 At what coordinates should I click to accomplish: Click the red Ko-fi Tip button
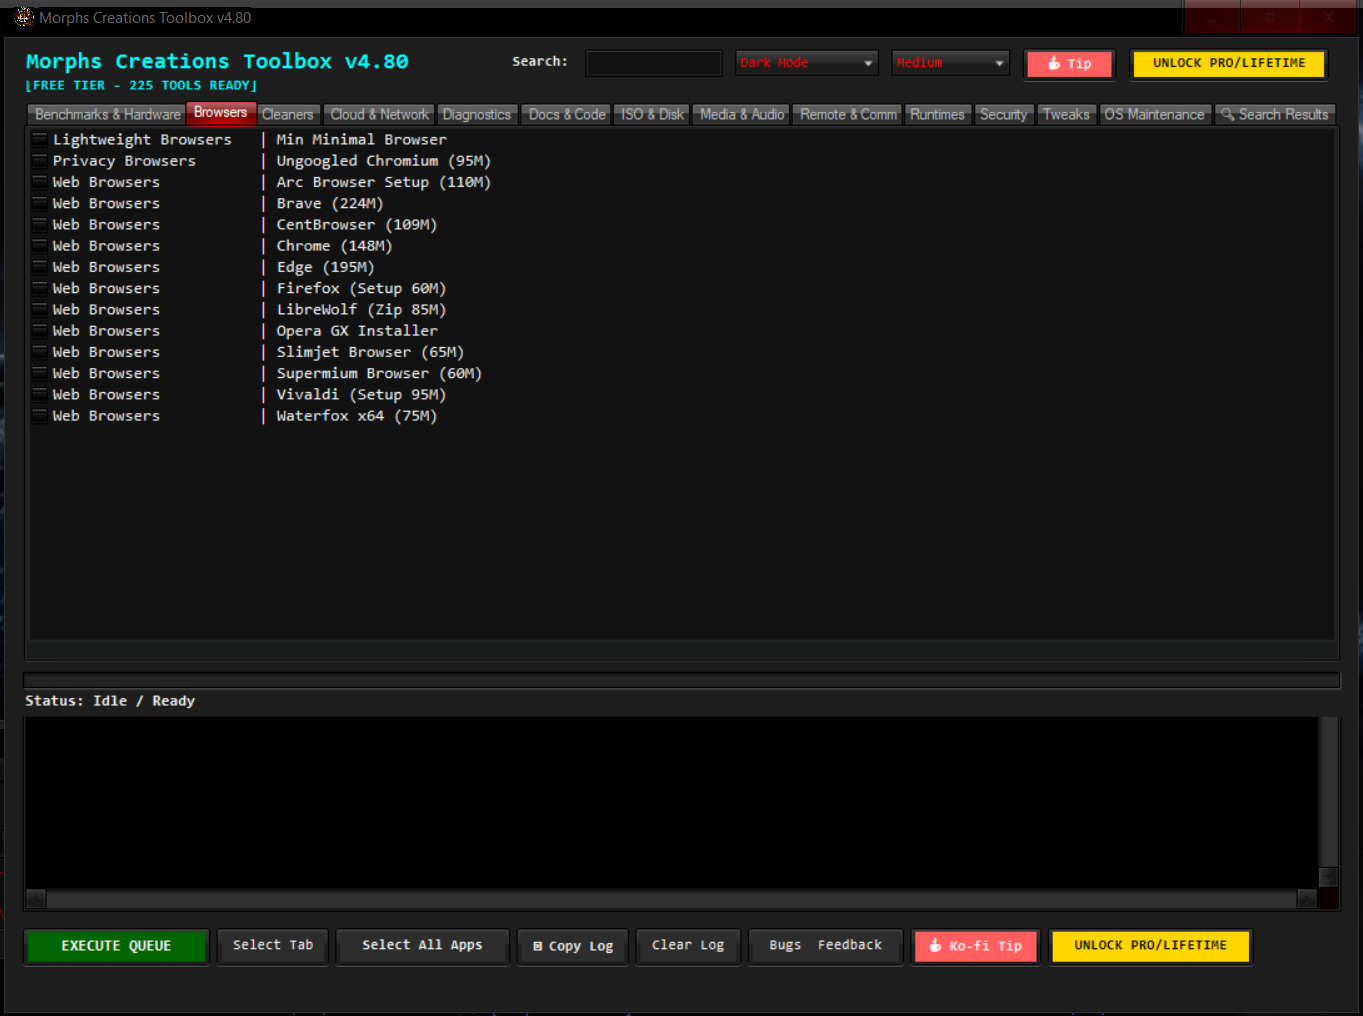point(976,946)
